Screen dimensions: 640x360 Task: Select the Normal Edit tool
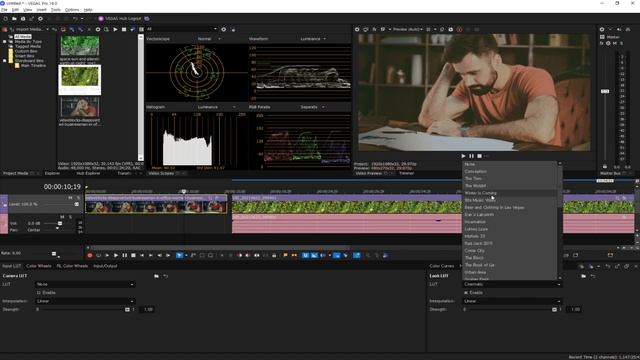[x=180, y=256]
